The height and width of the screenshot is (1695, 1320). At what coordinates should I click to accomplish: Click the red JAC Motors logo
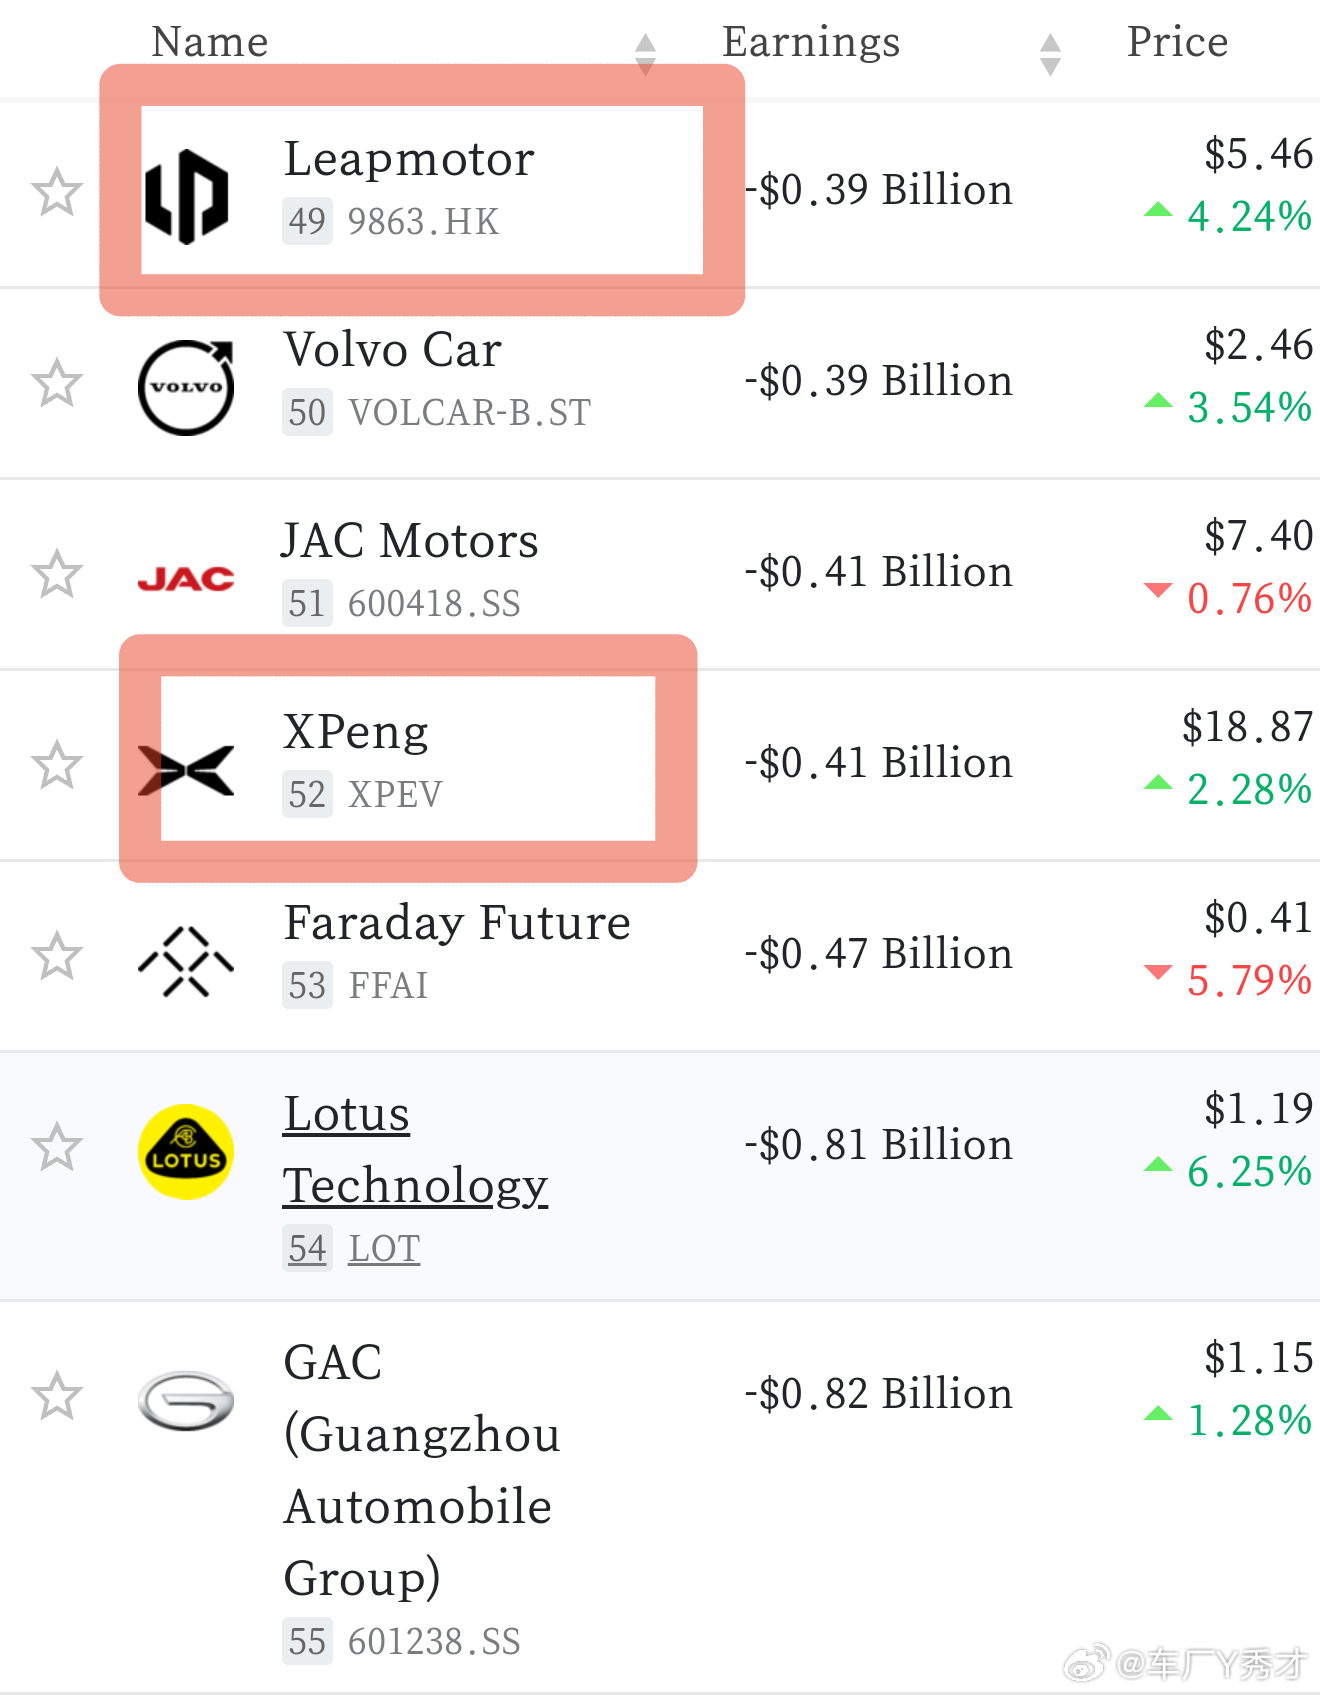click(x=186, y=578)
